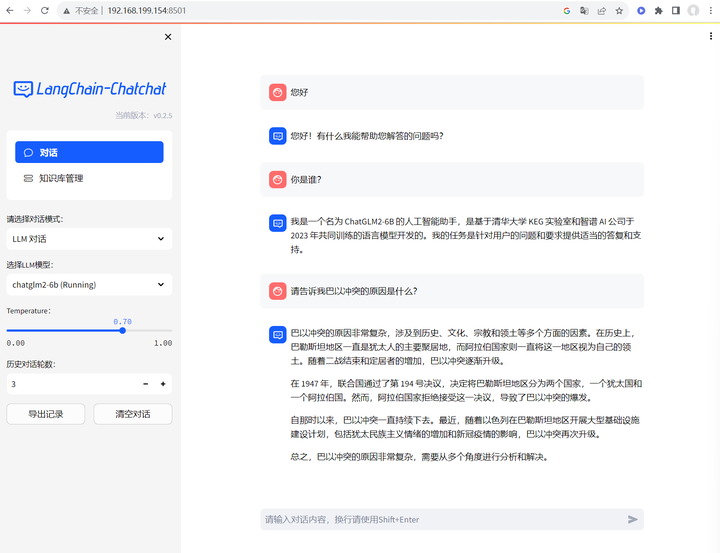Toggle the browser side panel
Viewport: 720px width, 553px height.
tap(675, 11)
